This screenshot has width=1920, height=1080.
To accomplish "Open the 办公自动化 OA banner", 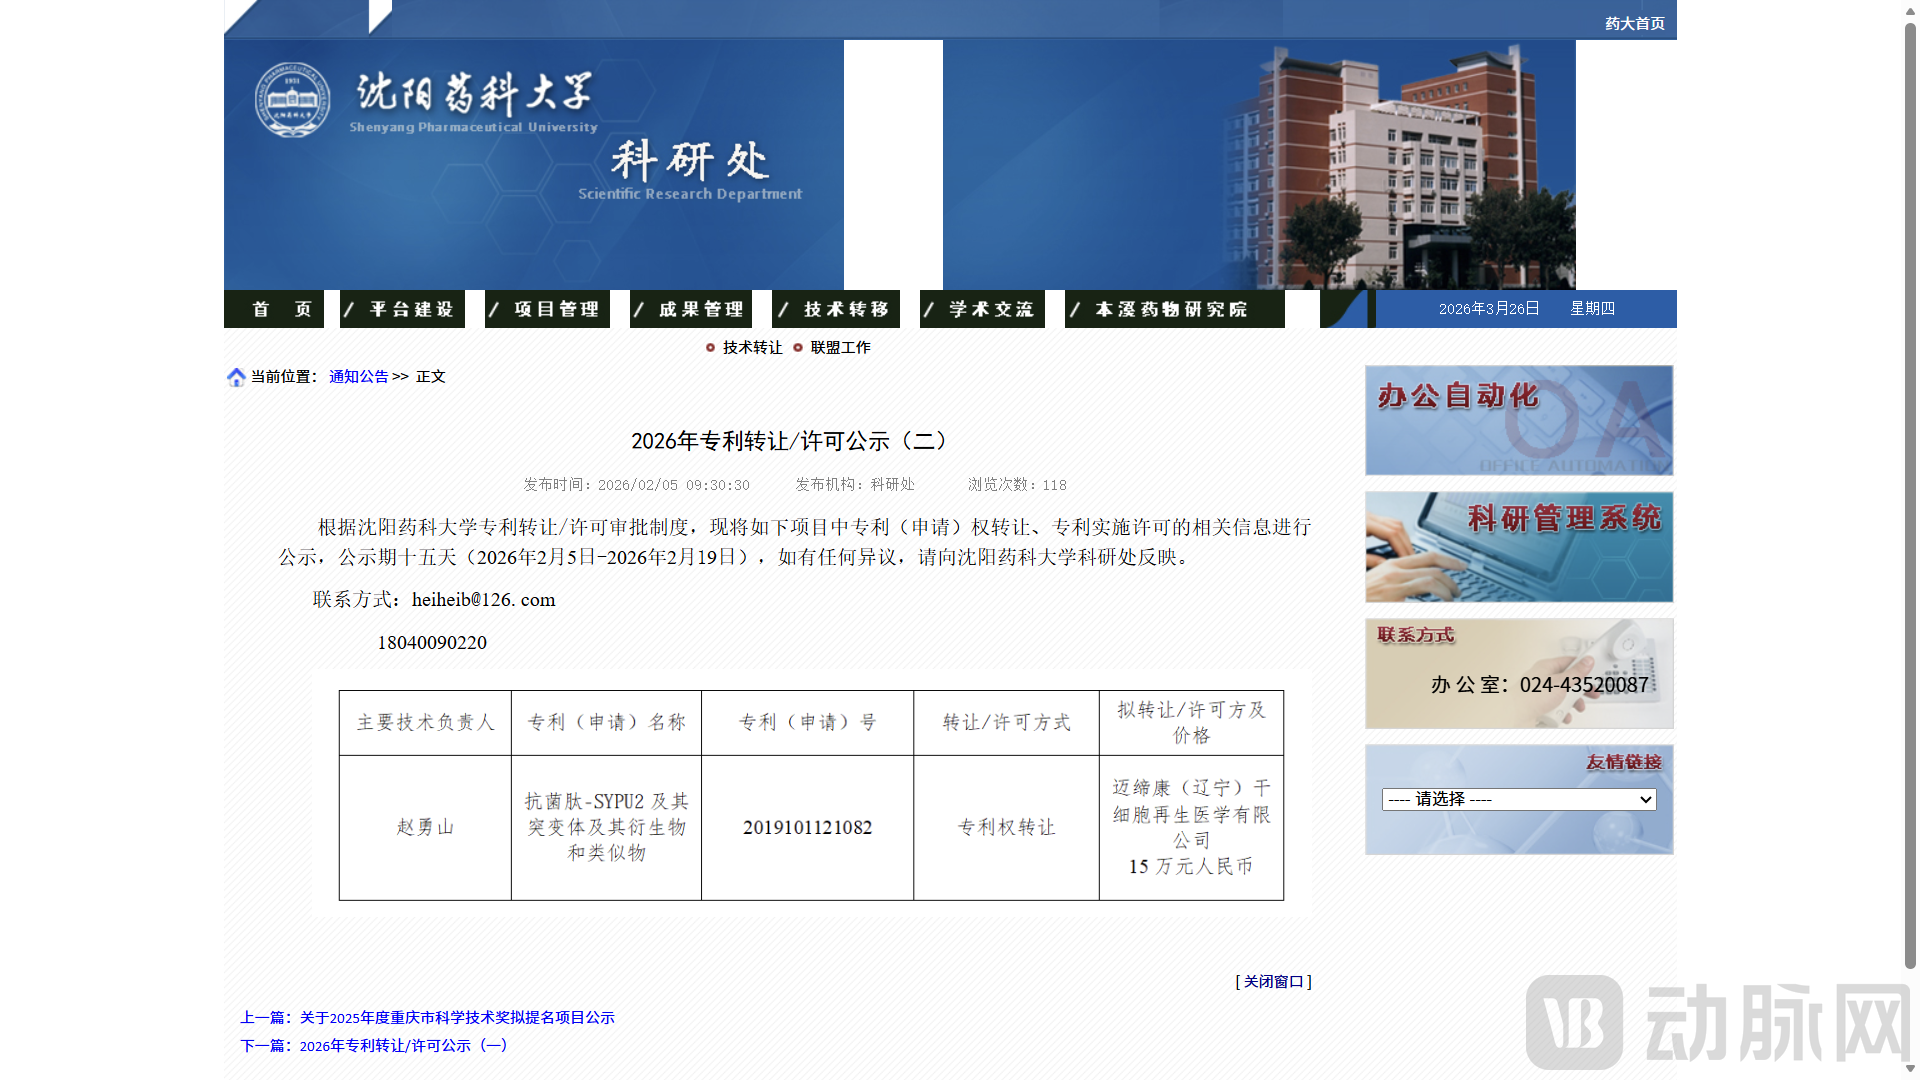I will (x=1518, y=420).
